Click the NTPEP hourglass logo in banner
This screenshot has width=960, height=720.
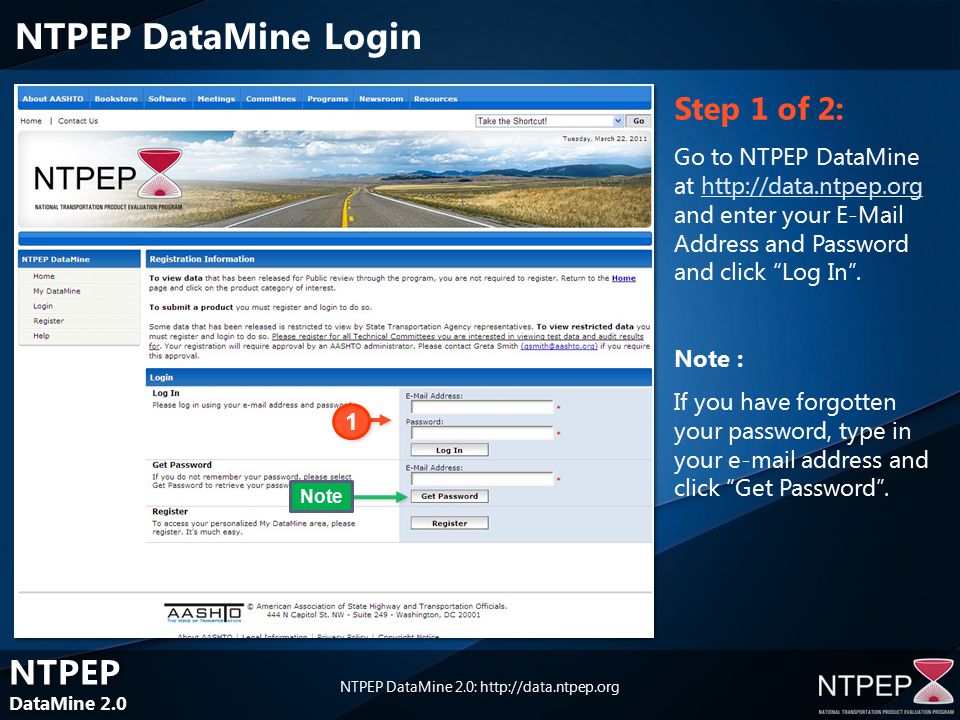[160, 173]
